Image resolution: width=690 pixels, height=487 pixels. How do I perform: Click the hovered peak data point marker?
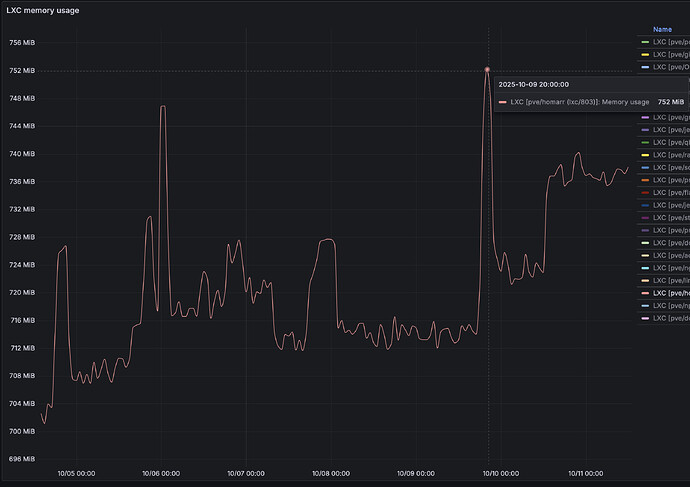point(487,70)
